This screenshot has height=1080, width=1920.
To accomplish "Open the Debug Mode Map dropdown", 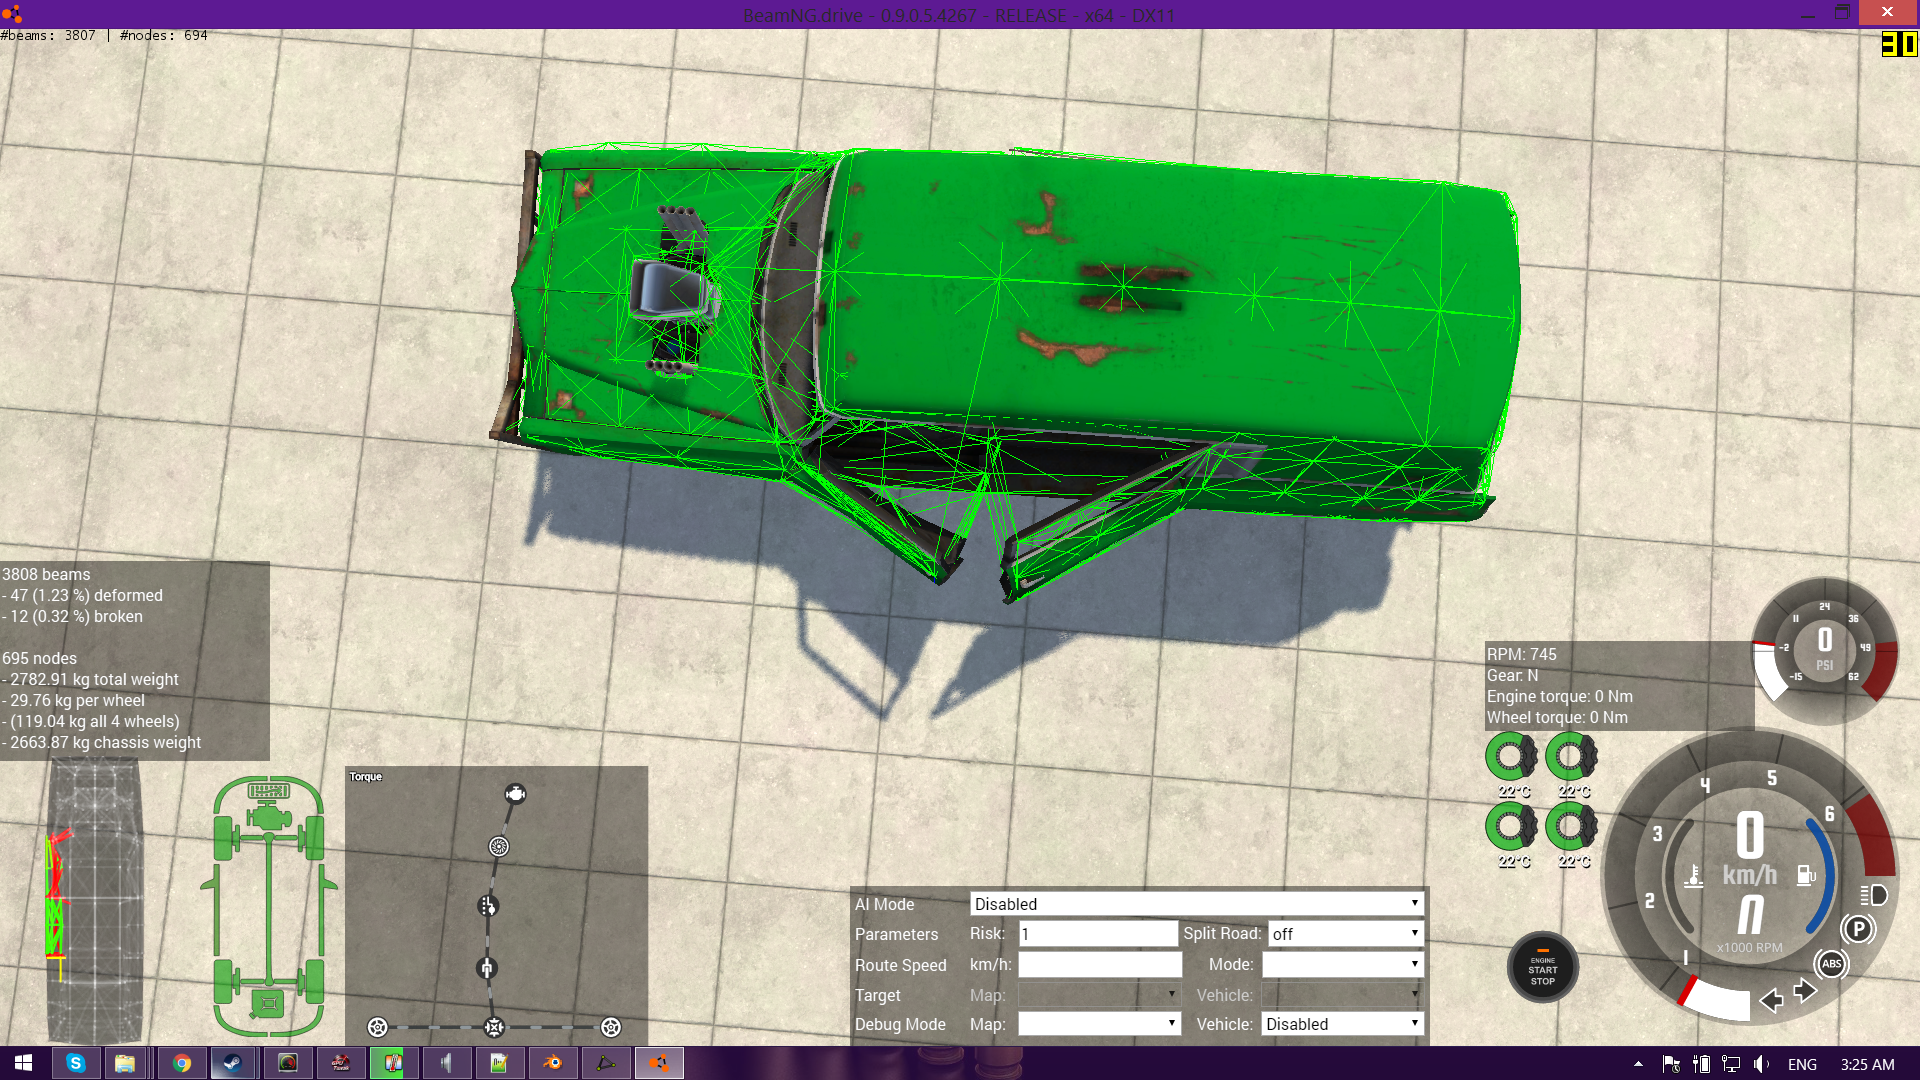I will coord(1099,1024).
